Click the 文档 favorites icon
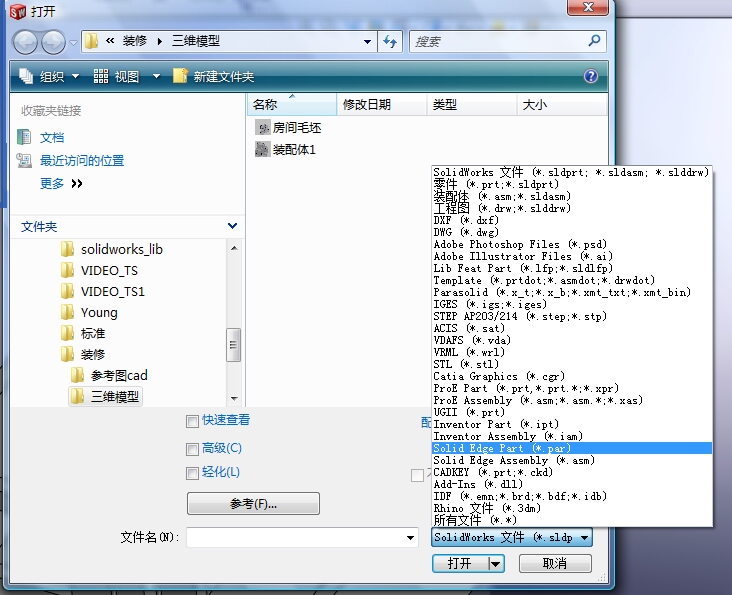 point(24,137)
